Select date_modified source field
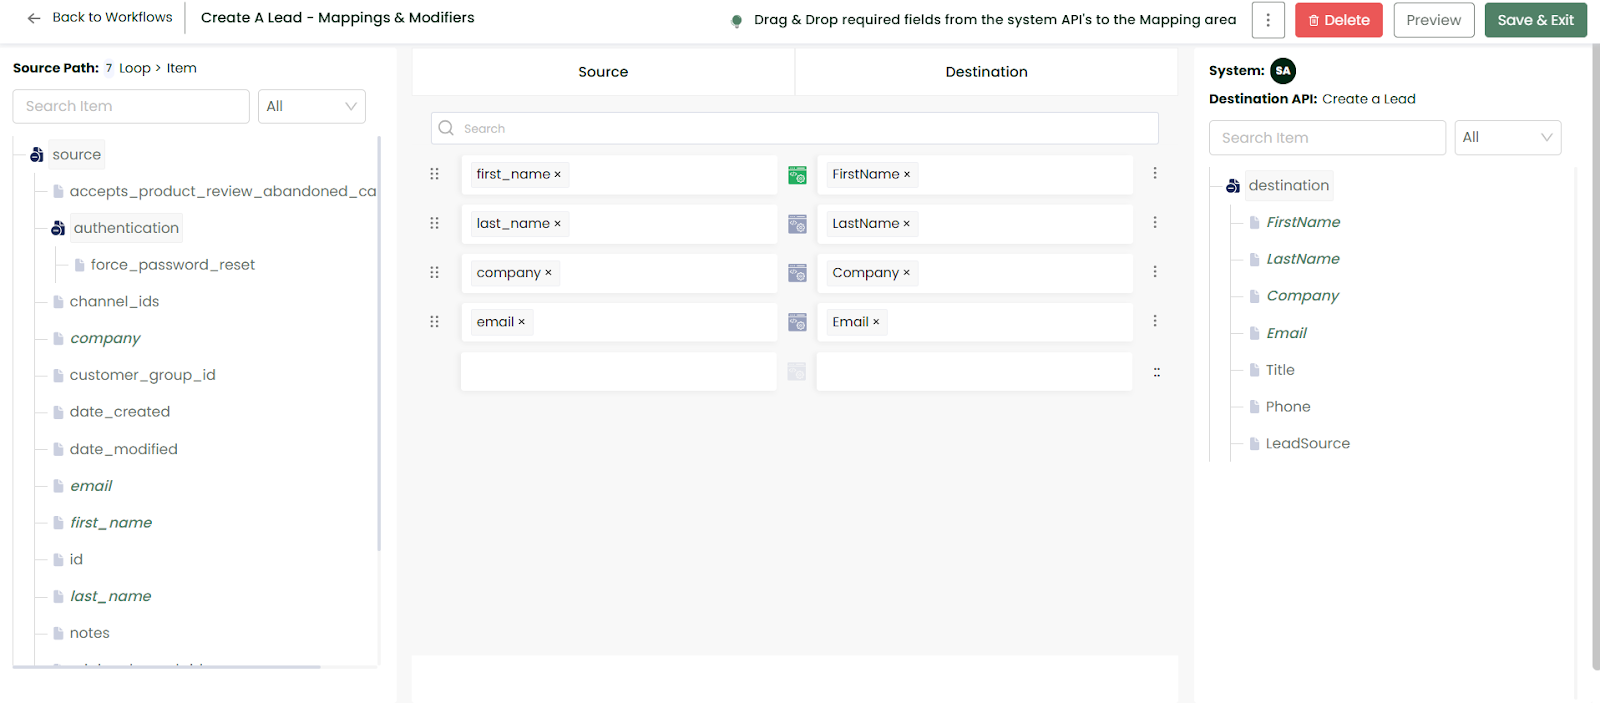 click(x=124, y=449)
